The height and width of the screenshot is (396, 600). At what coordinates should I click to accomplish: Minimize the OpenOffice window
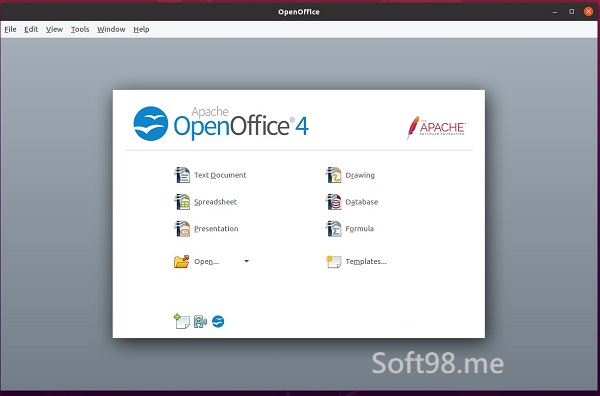tap(554, 12)
